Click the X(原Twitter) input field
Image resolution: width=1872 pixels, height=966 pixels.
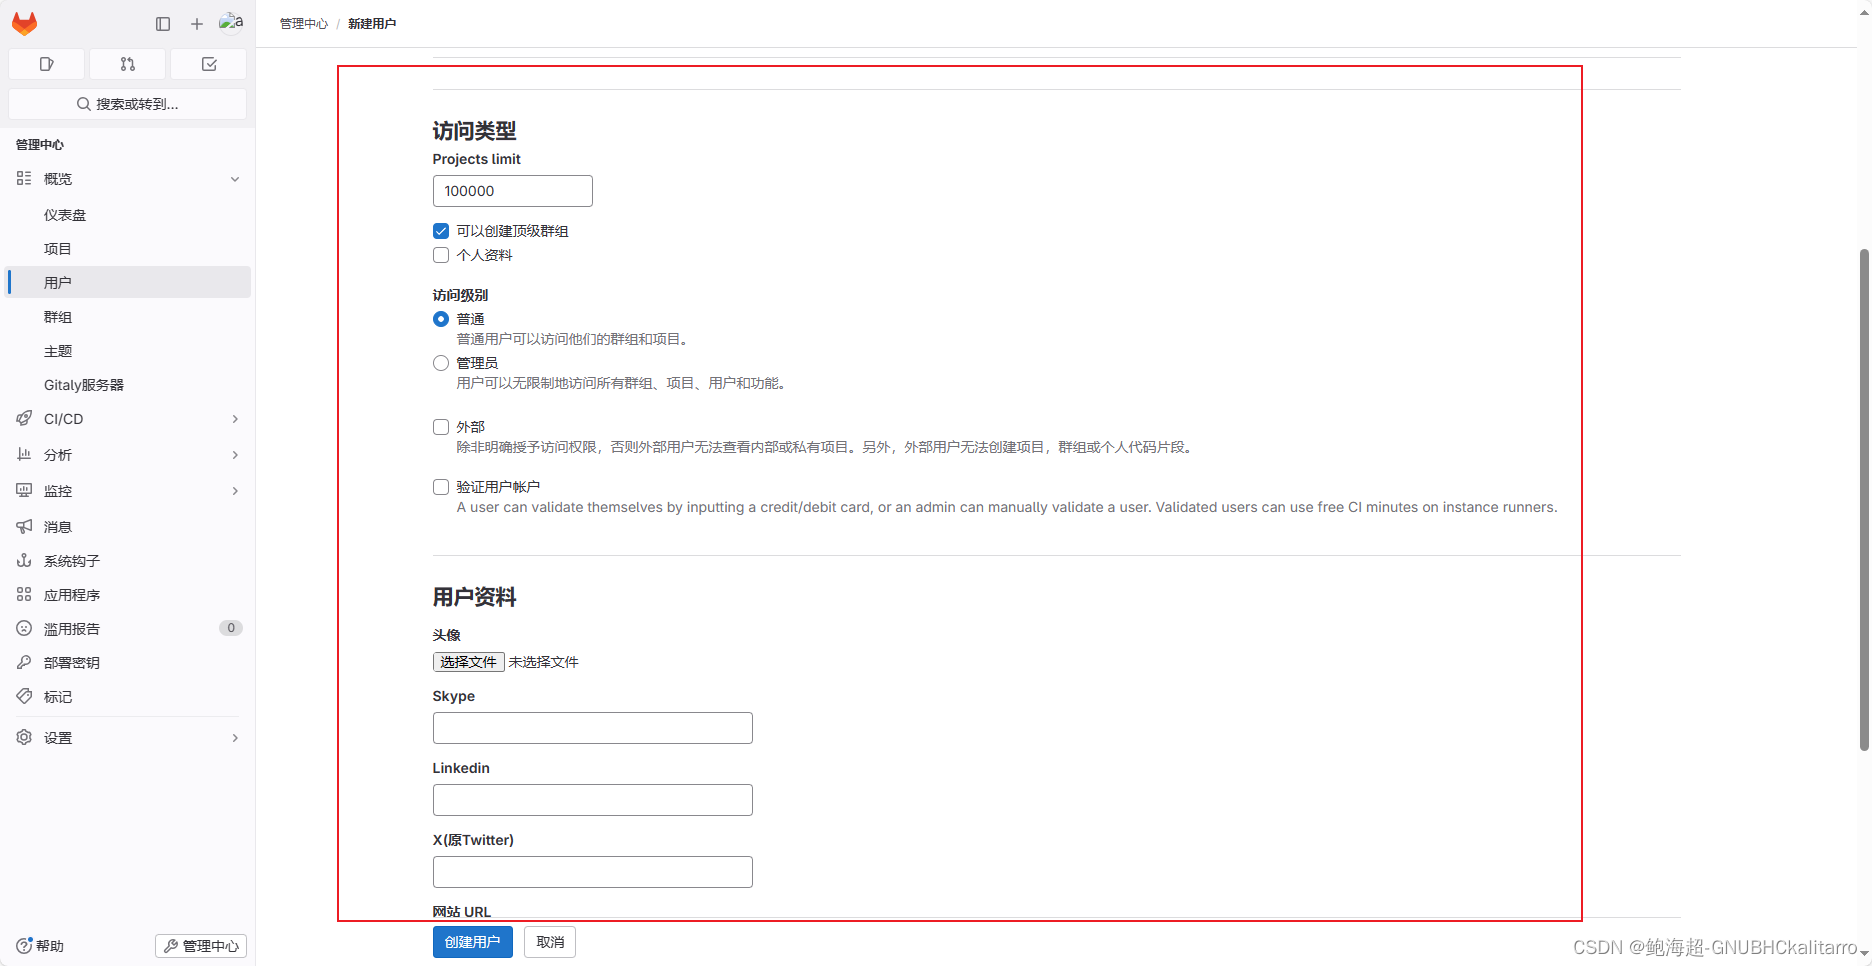tap(593, 872)
